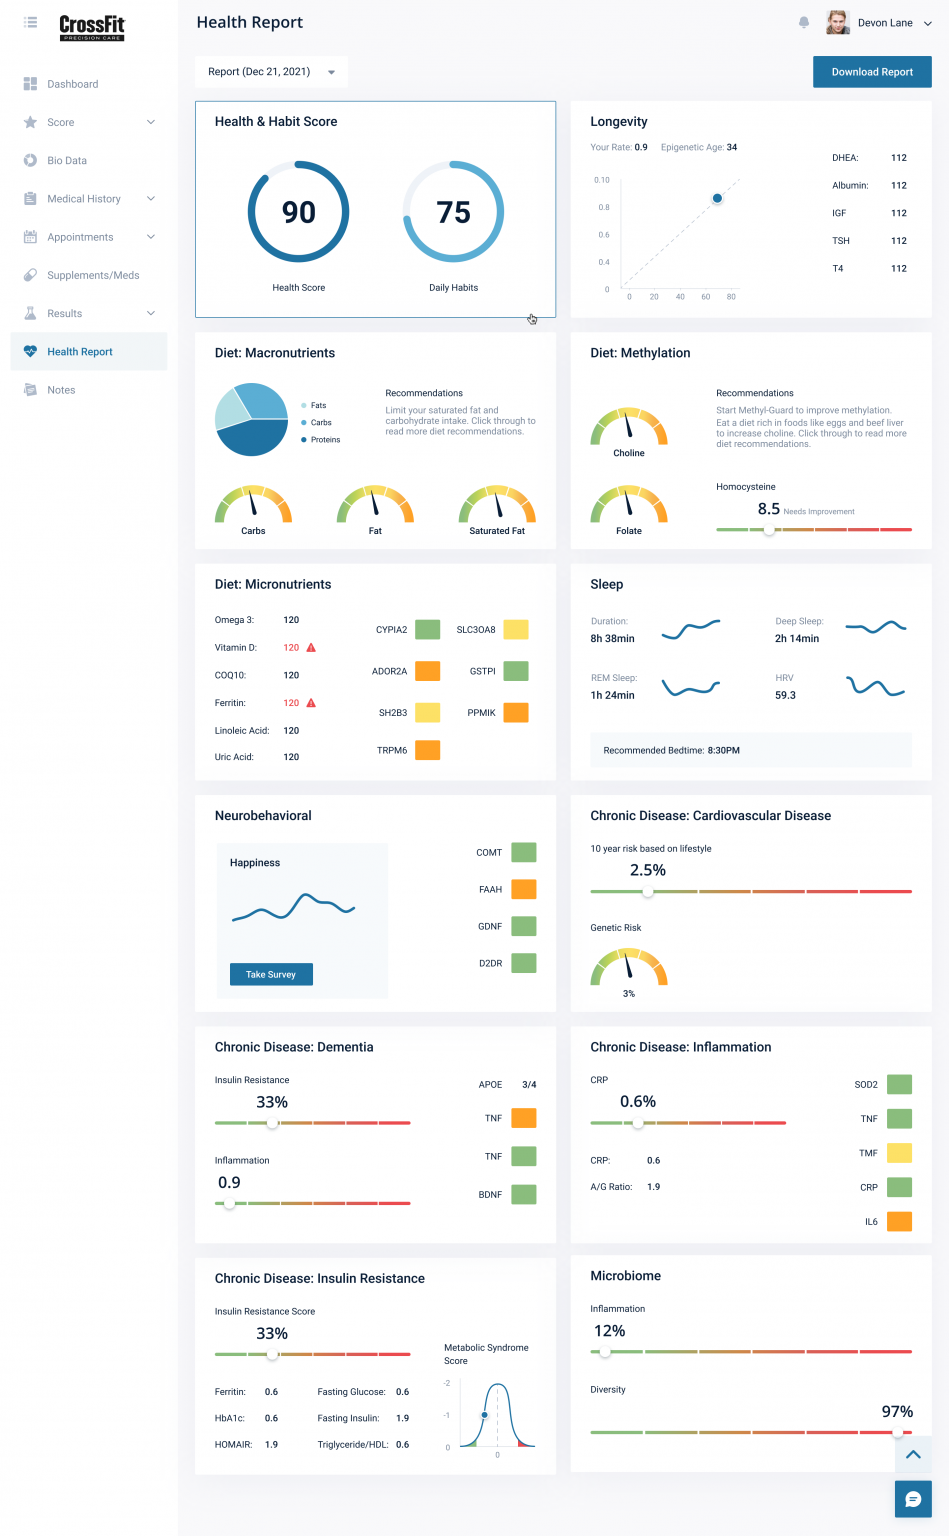The width and height of the screenshot is (949, 1536).
Task: Click the scroll-to-top chevron arrow
Action: [x=913, y=1455]
